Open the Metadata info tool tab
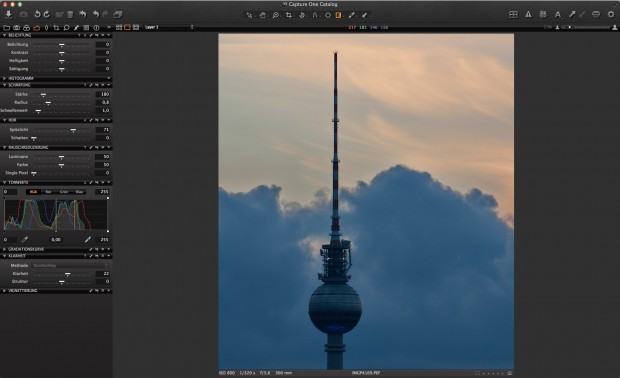 pos(96,28)
